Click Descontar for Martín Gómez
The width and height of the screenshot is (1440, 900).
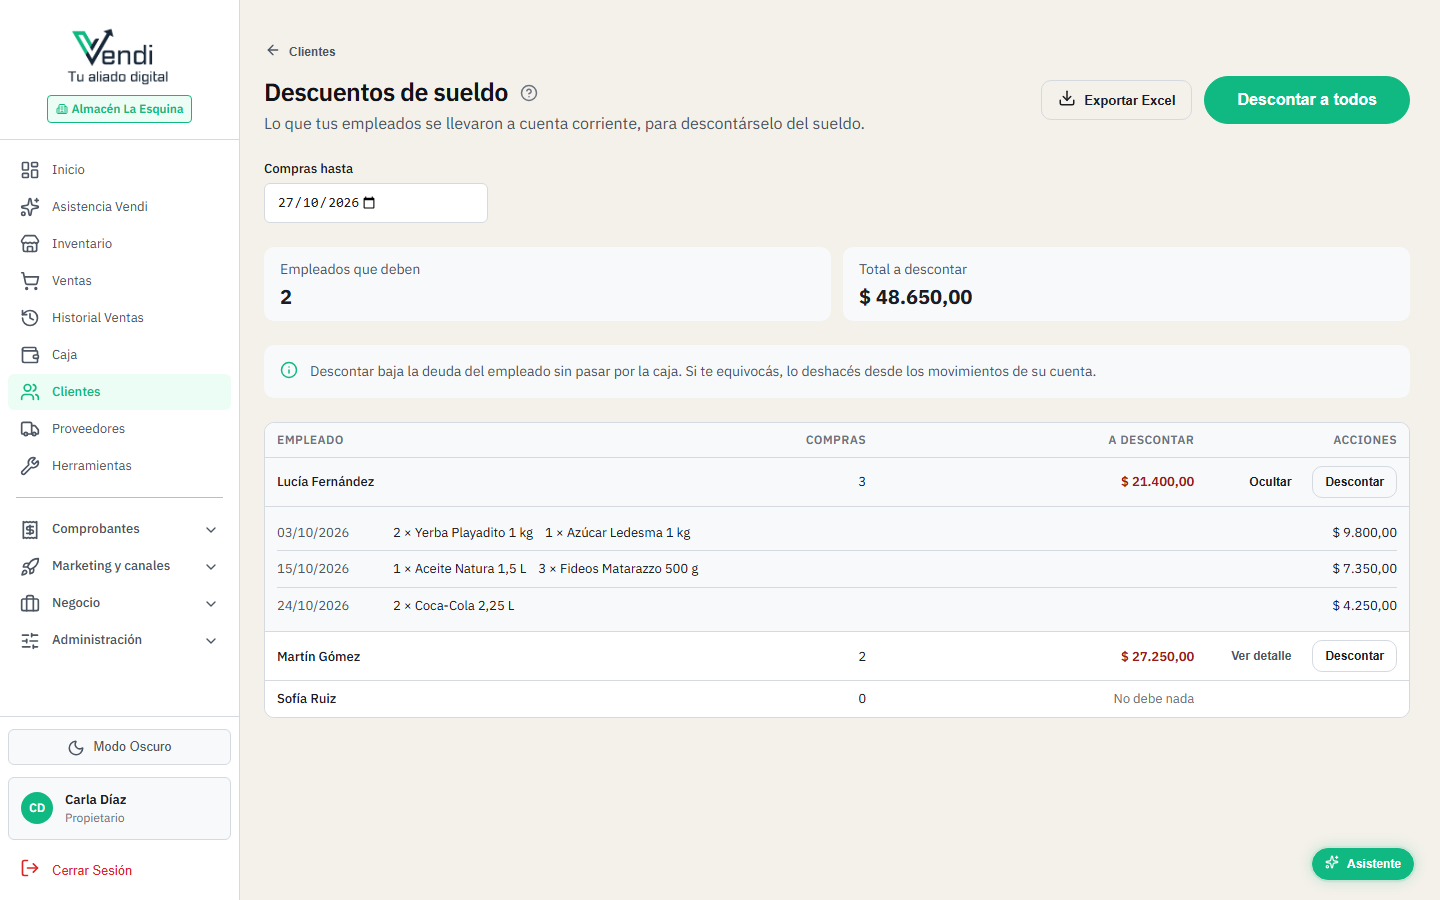coord(1354,656)
